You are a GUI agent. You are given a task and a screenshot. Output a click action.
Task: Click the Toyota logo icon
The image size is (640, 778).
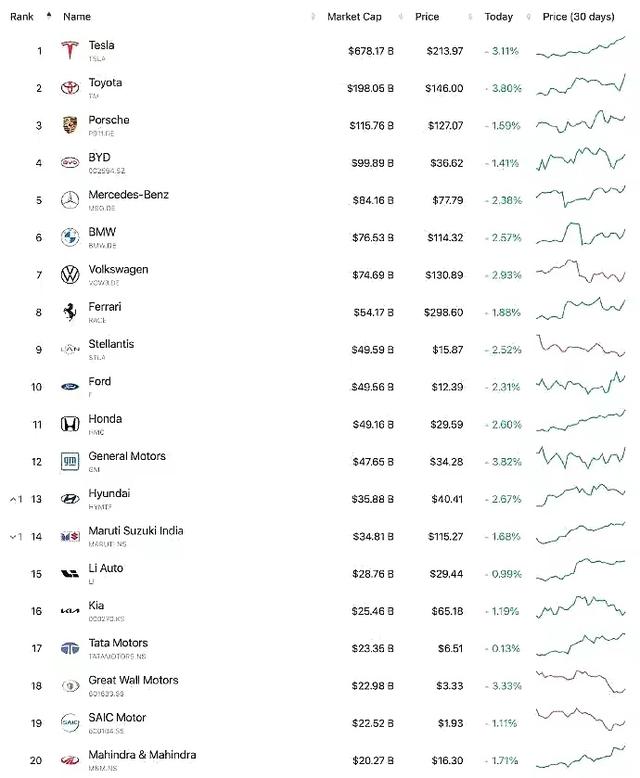tap(70, 88)
